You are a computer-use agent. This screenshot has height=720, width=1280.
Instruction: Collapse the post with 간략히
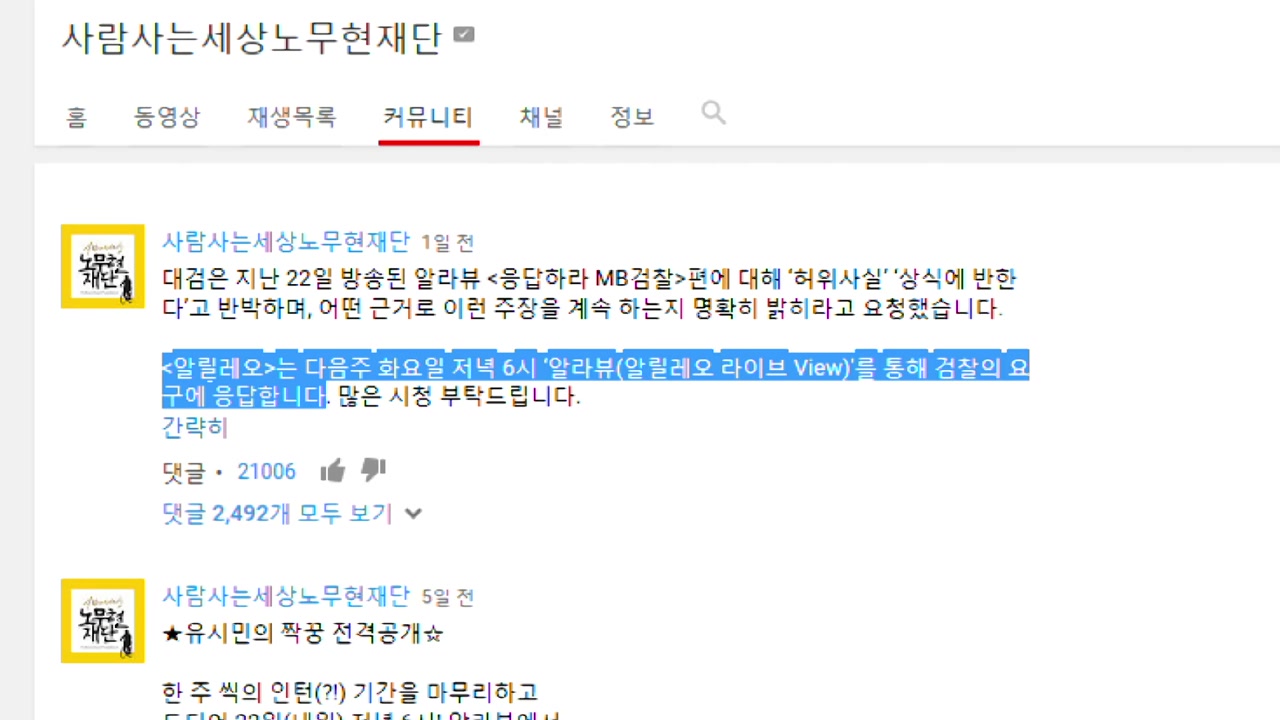coord(195,428)
